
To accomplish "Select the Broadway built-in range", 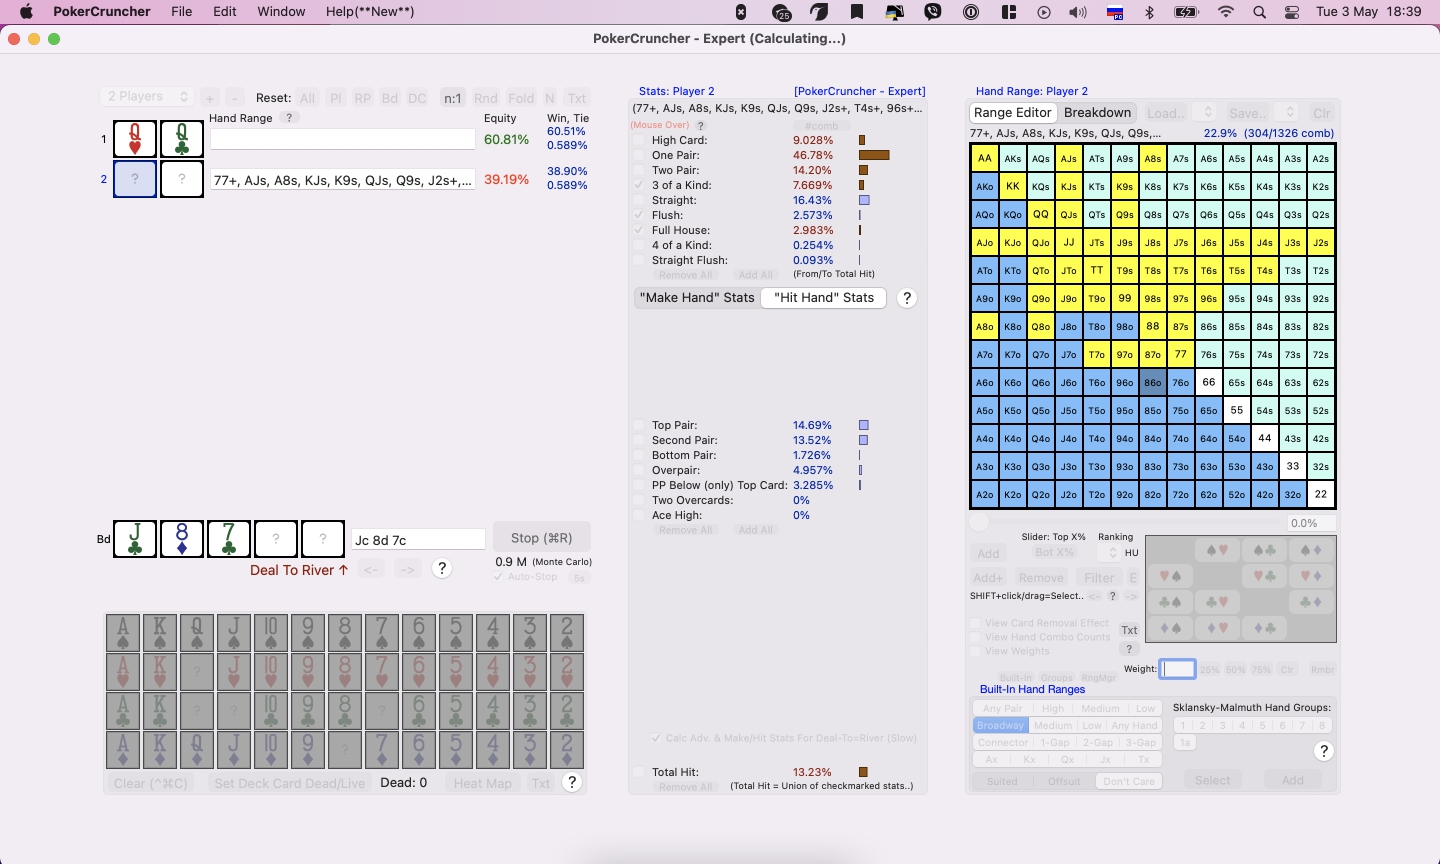I will 1000,725.
